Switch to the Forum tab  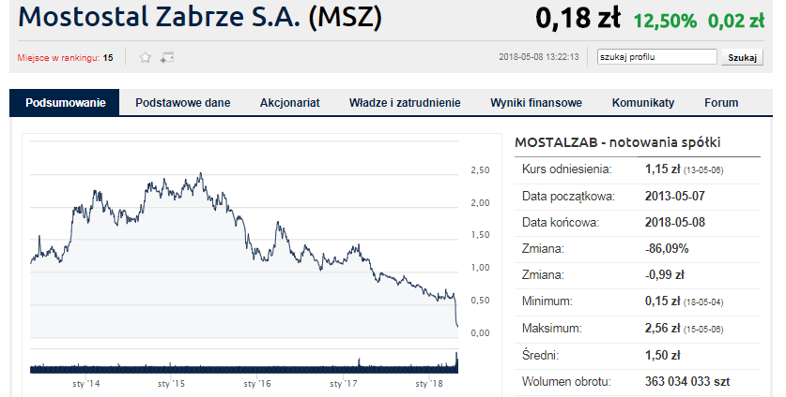[721, 103]
